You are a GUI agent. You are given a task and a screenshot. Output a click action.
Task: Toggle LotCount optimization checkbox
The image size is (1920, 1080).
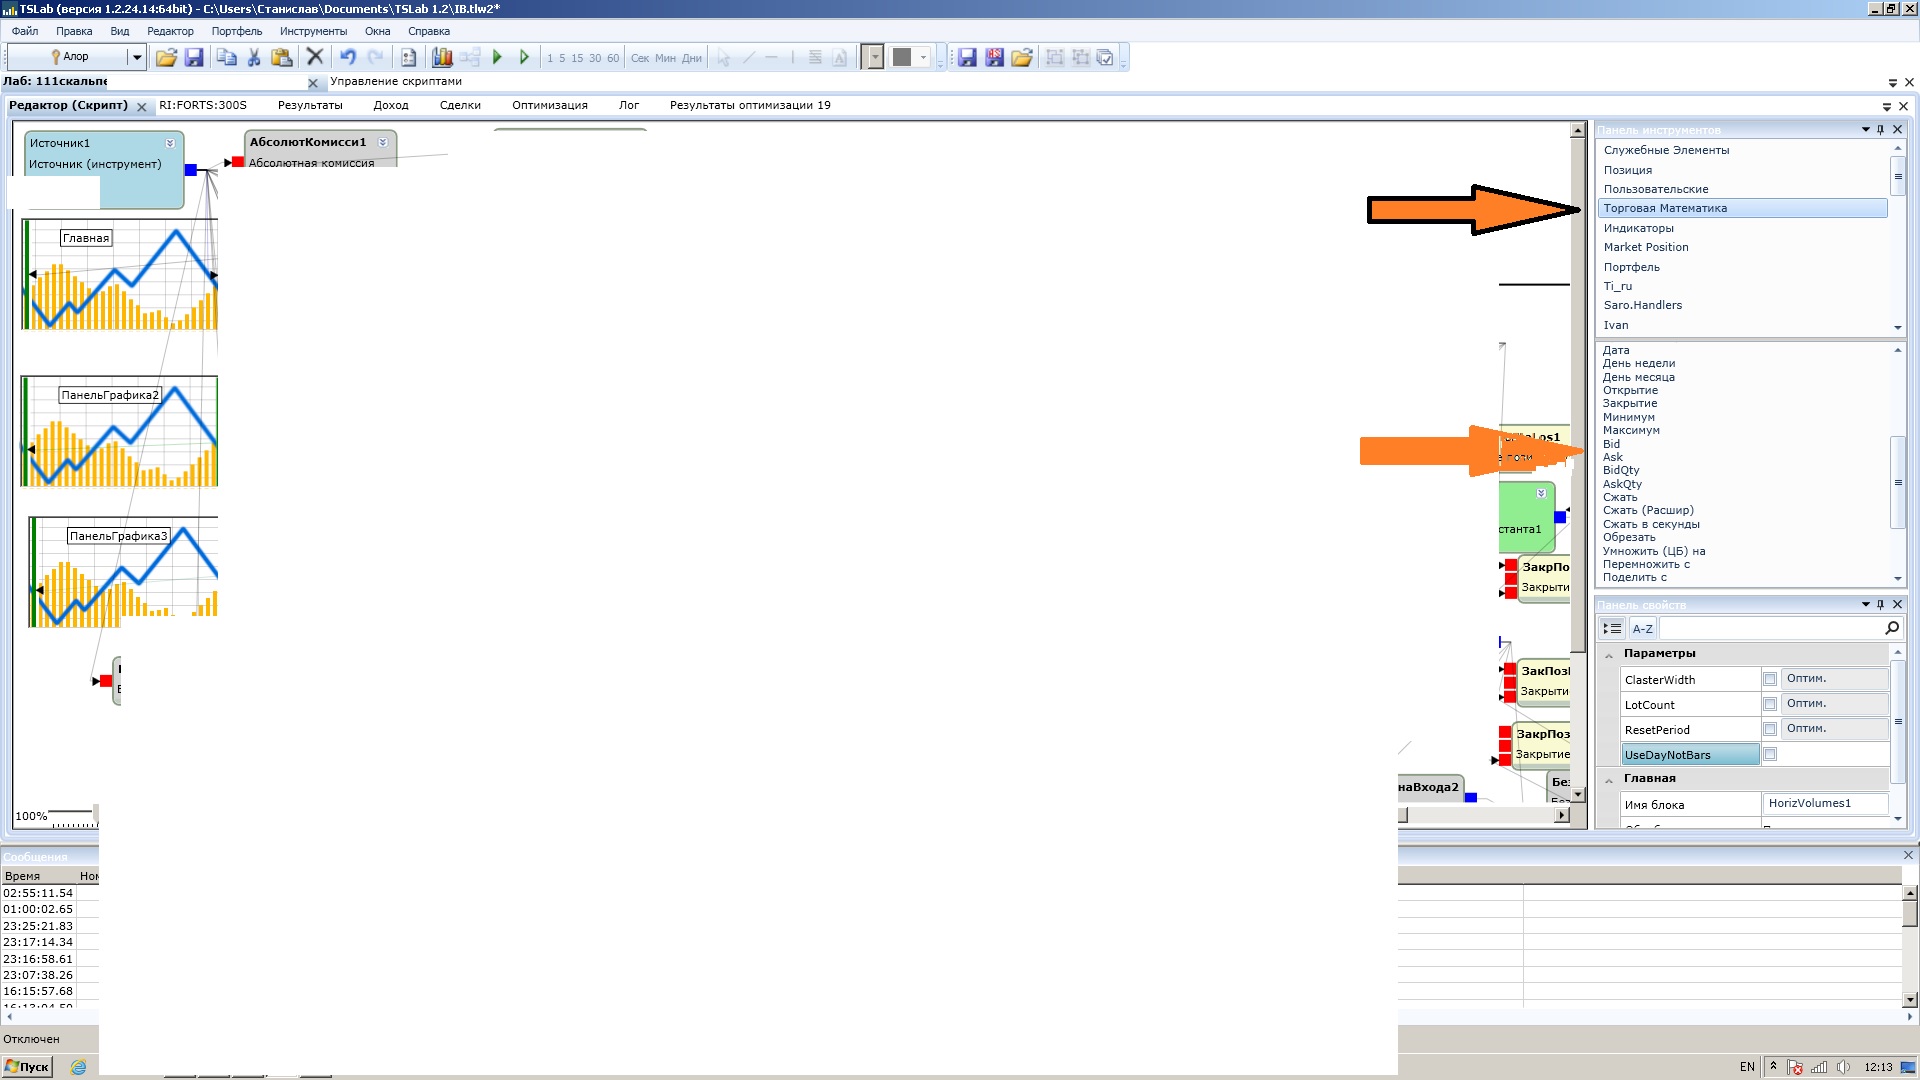[1770, 704]
